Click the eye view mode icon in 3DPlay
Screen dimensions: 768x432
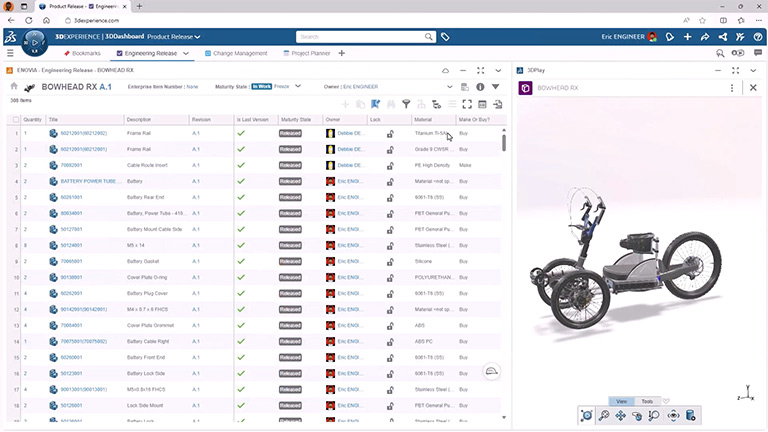point(673,415)
